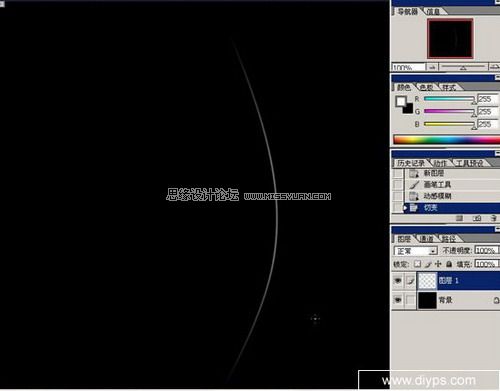Click the Navigator preview thumbnail
Viewport: 500px width, 391px height.
(x=450, y=39)
